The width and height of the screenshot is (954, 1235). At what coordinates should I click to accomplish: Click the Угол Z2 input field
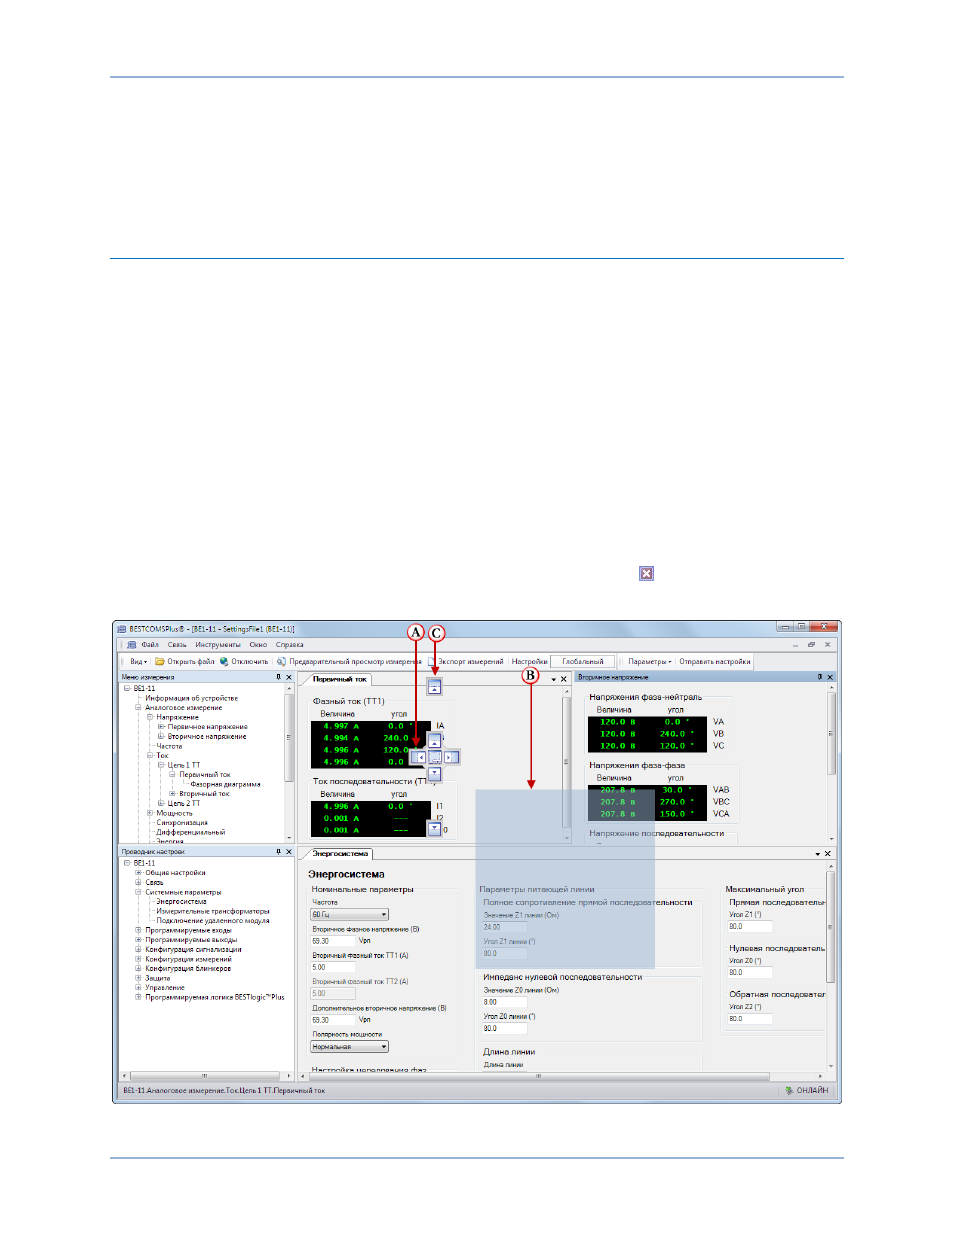point(750,1019)
